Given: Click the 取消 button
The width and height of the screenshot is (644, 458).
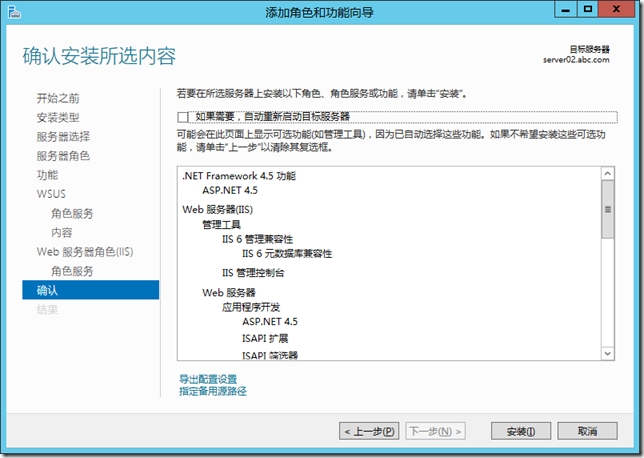Looking at the screenshot, I should [x=587, y=431].
